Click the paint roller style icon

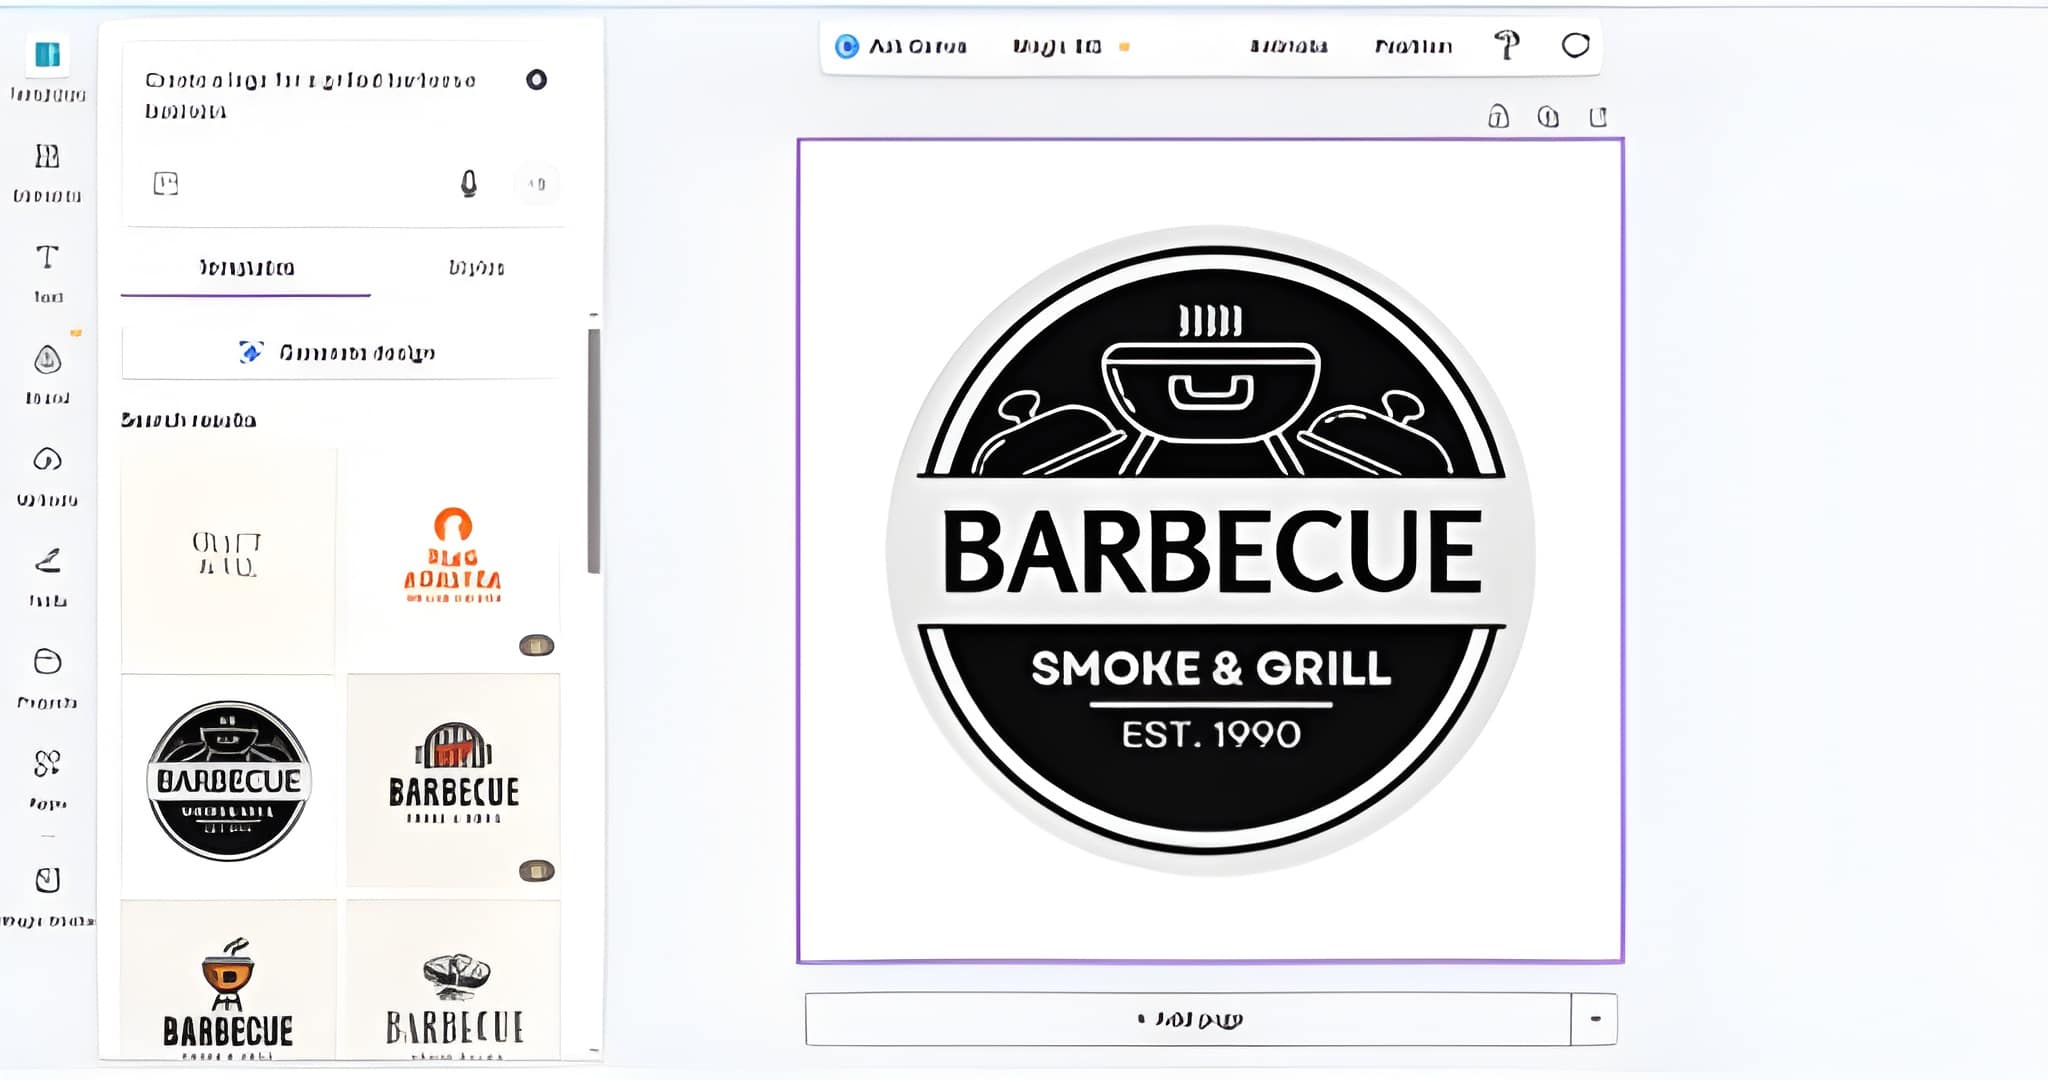(x=1506, y=45)
